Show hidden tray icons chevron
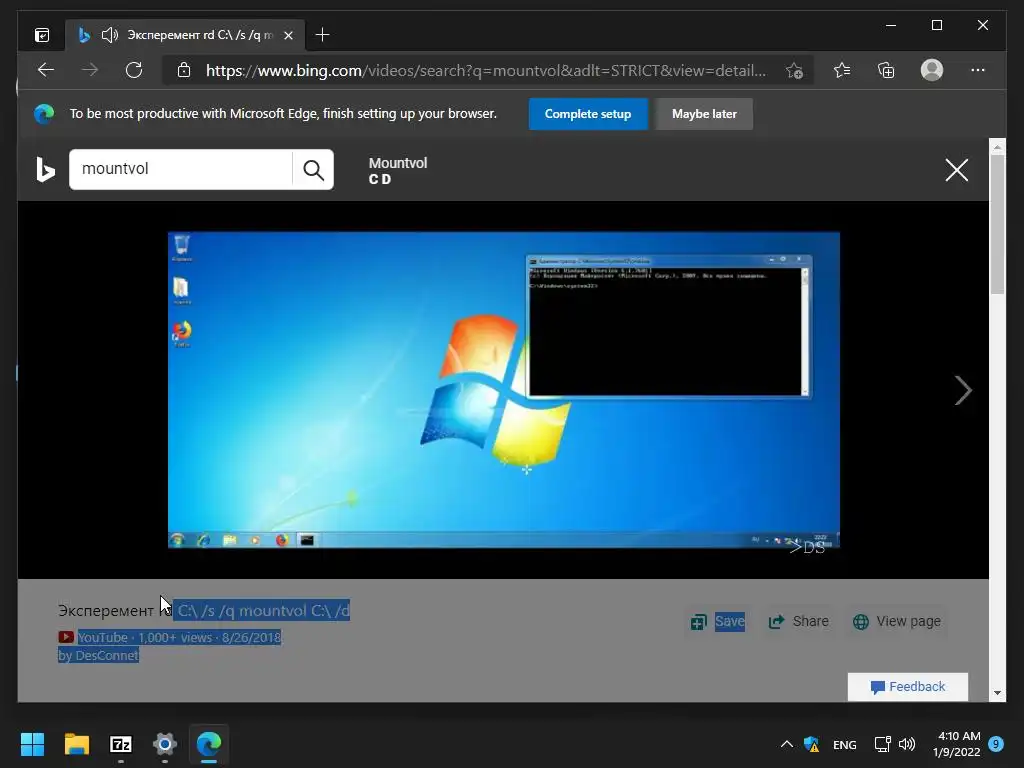 coord(786,744)
